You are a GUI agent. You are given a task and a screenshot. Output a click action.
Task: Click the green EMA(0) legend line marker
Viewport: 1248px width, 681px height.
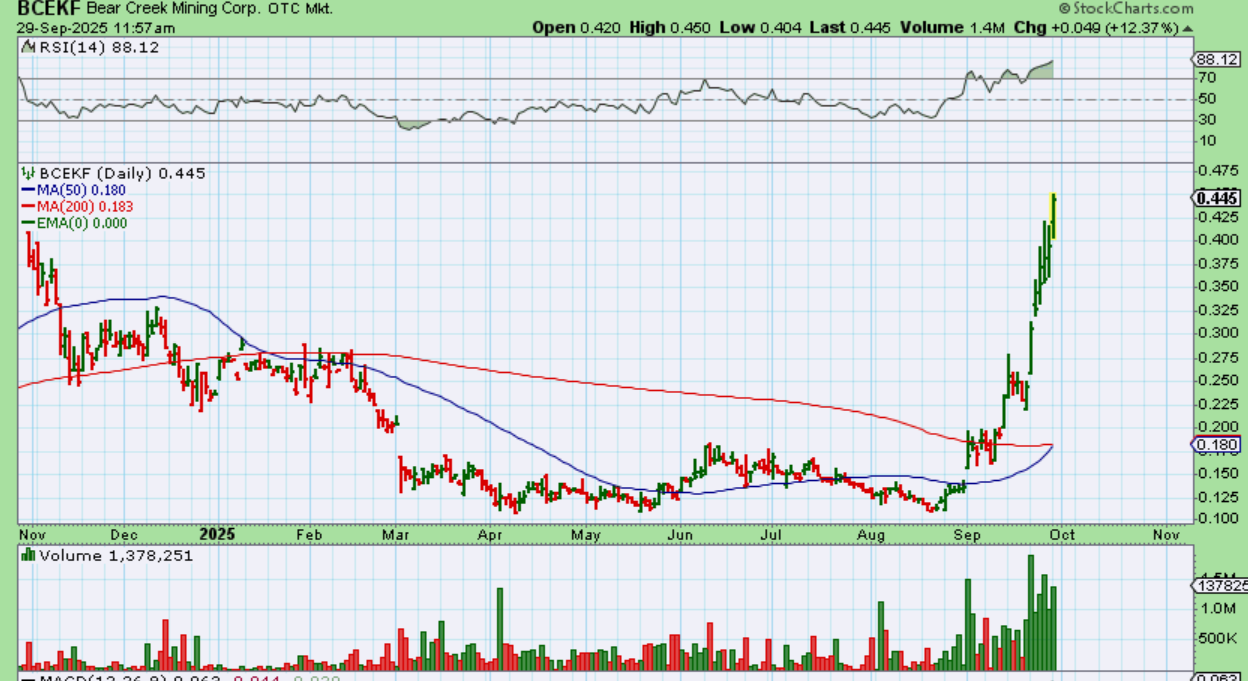click(x=30, y=223)
